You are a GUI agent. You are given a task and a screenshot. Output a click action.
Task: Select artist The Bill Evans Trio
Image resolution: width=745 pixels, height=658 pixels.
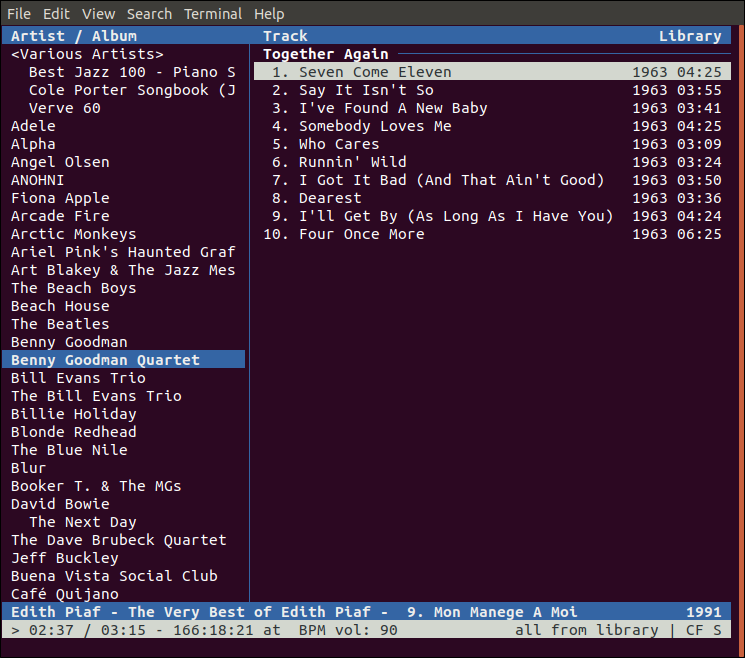[96, 396]
